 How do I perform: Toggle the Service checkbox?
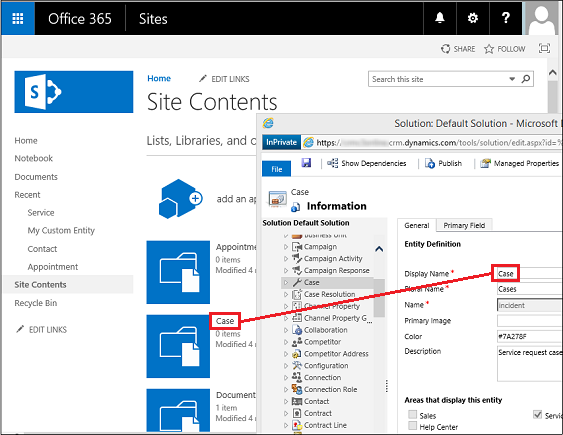[538, 415]
